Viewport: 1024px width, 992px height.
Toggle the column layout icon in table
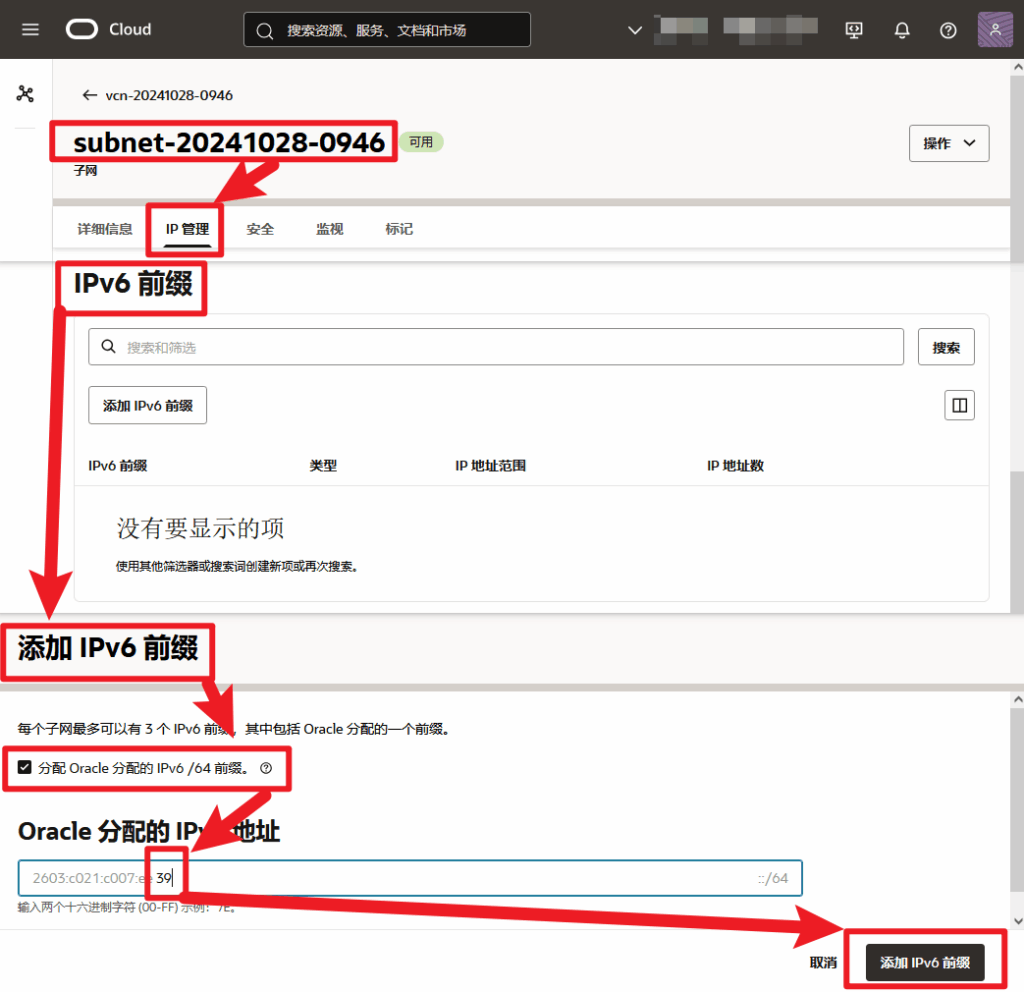959,406
